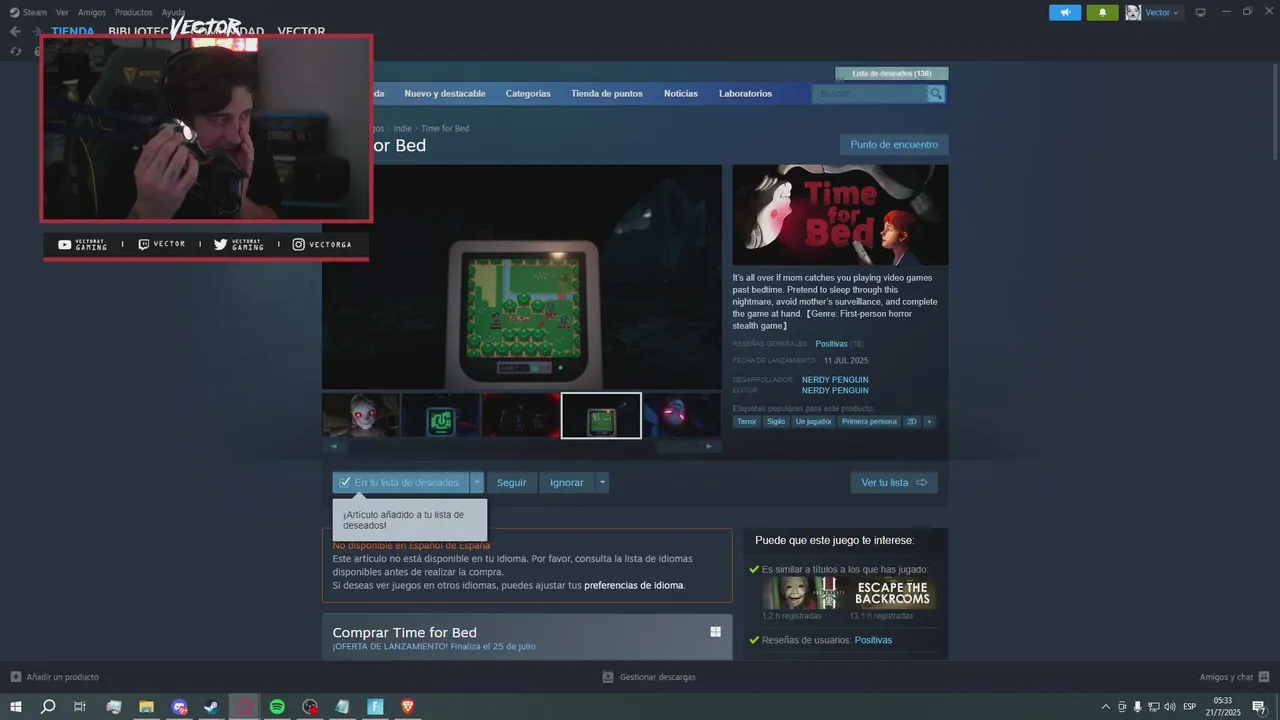Open the Lista de deseados (136) button
1280x720 pixels.
tap(892, 73)
